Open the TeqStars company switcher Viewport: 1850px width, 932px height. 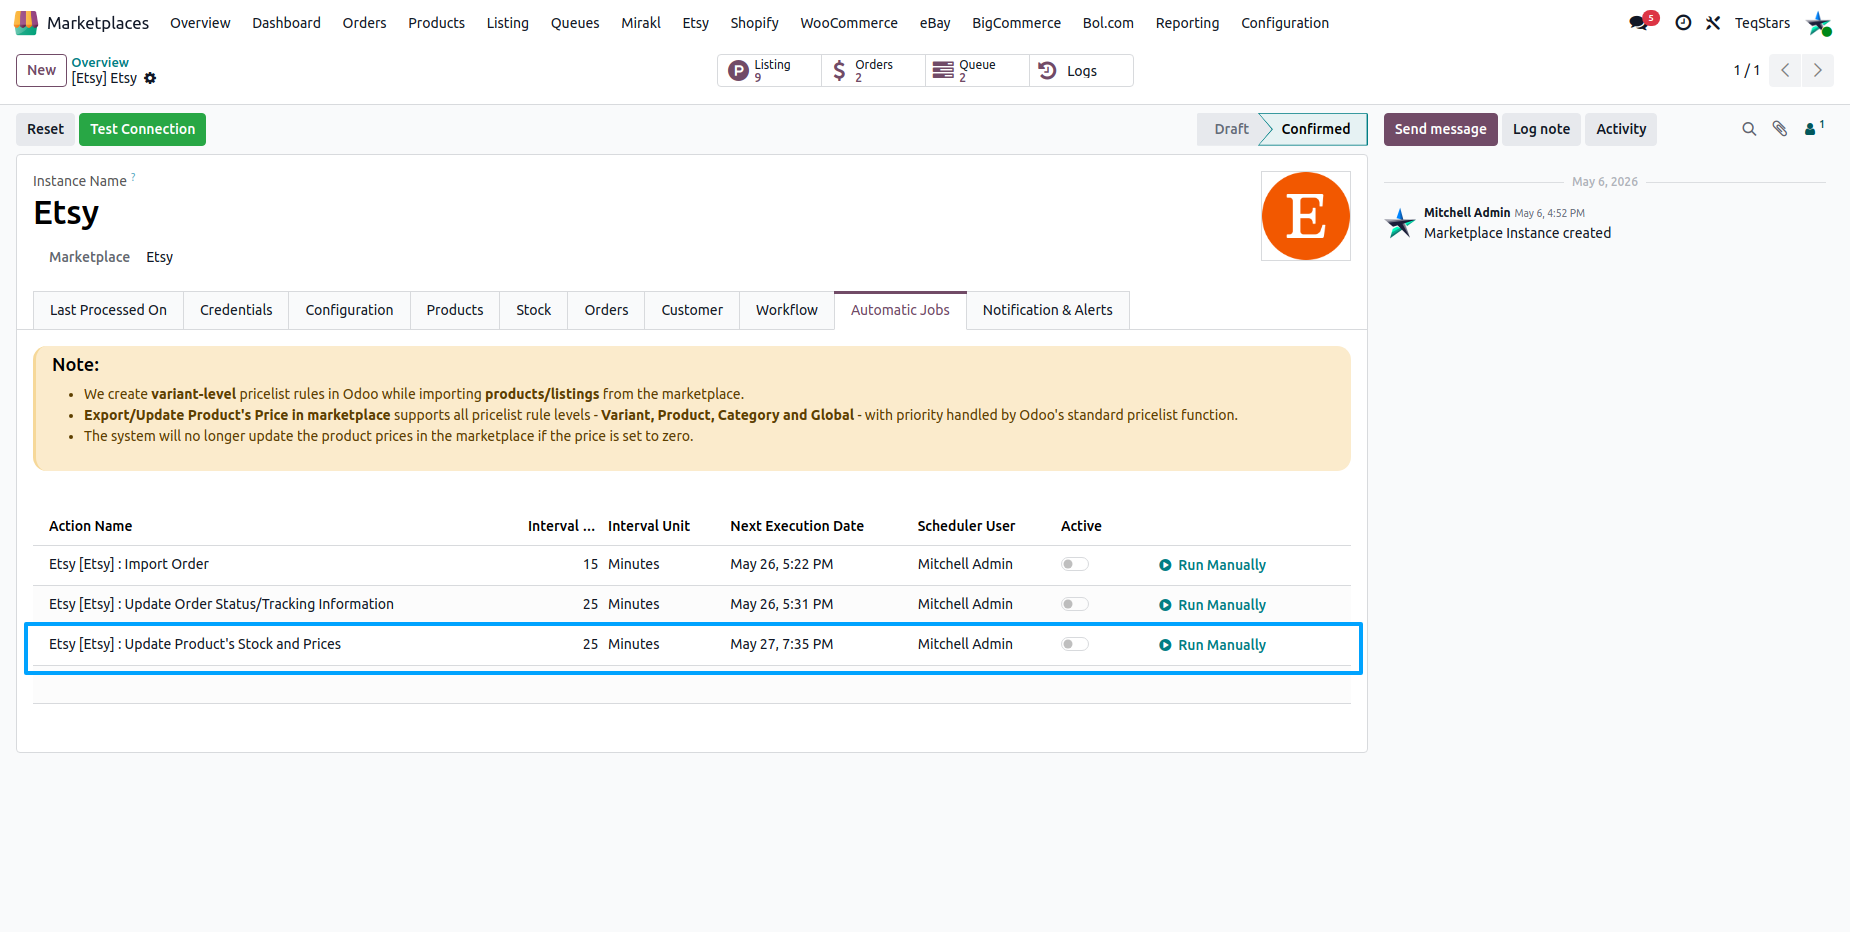[1762, 23]
